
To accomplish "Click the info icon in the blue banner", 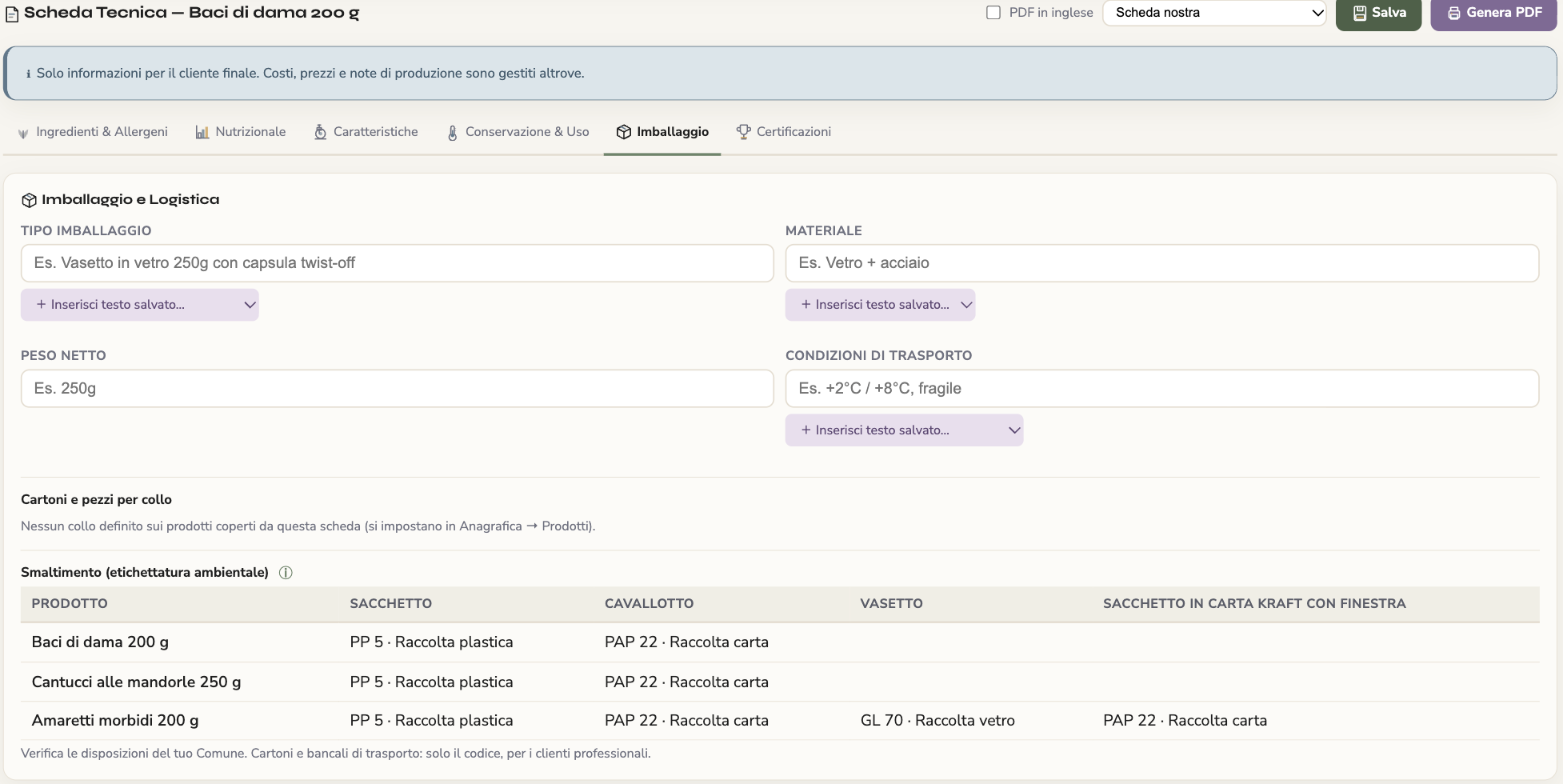I will coord(28,74).
